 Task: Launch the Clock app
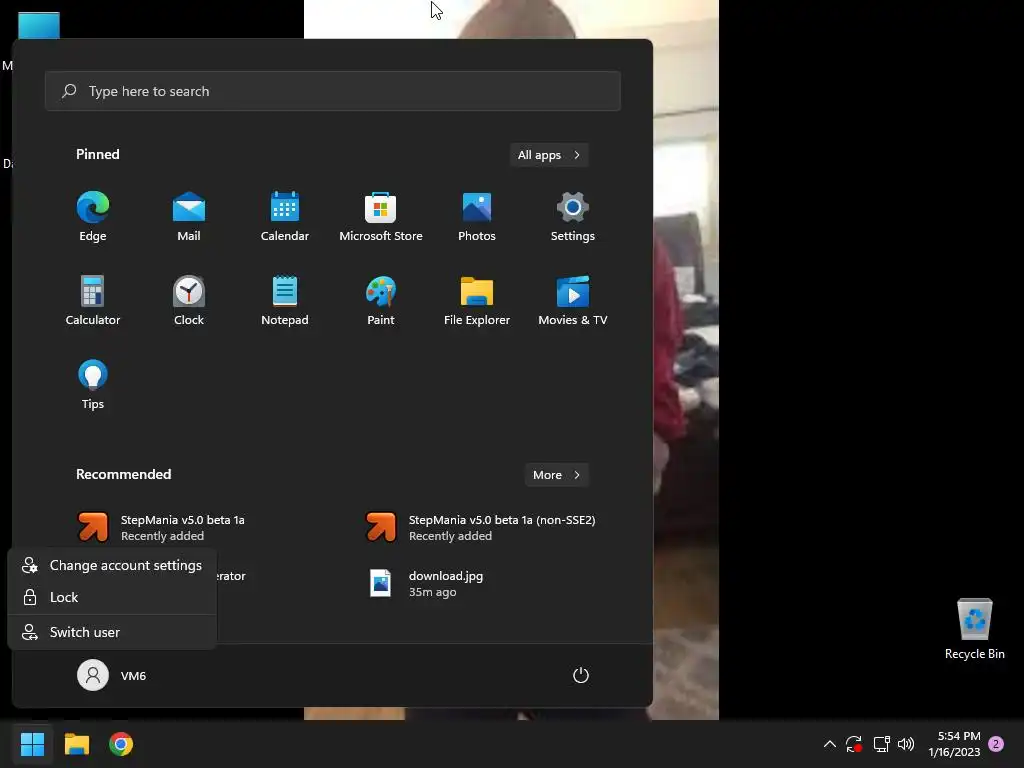(x=189, y=300)
